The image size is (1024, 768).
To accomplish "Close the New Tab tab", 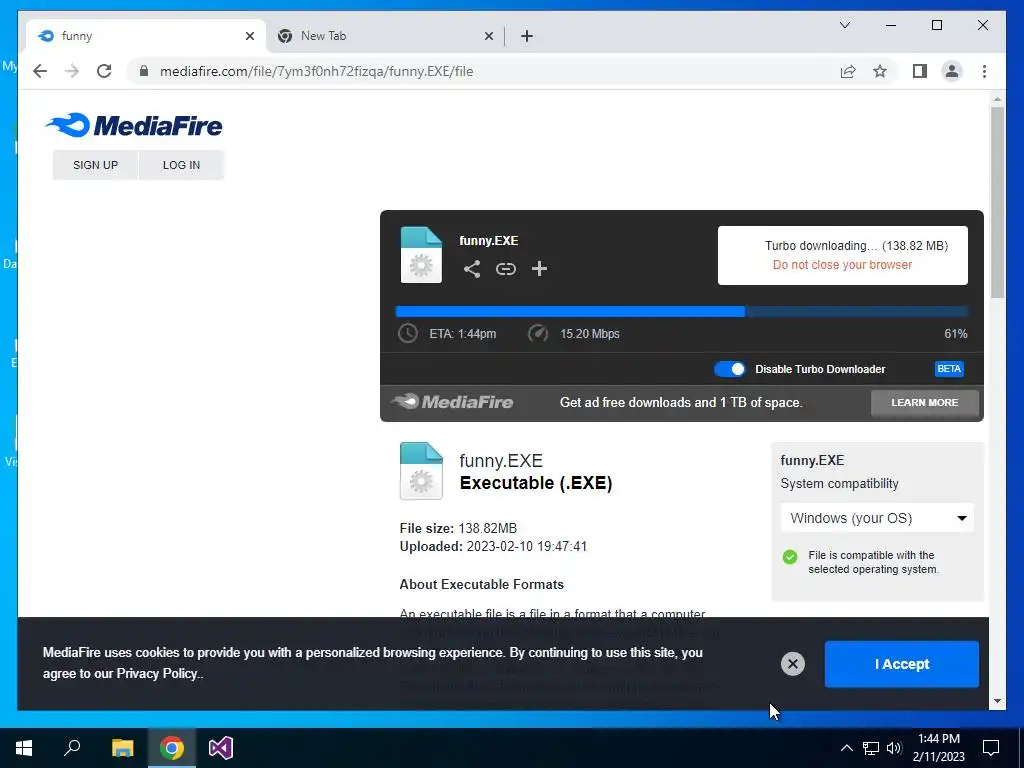I will (488, 36).
